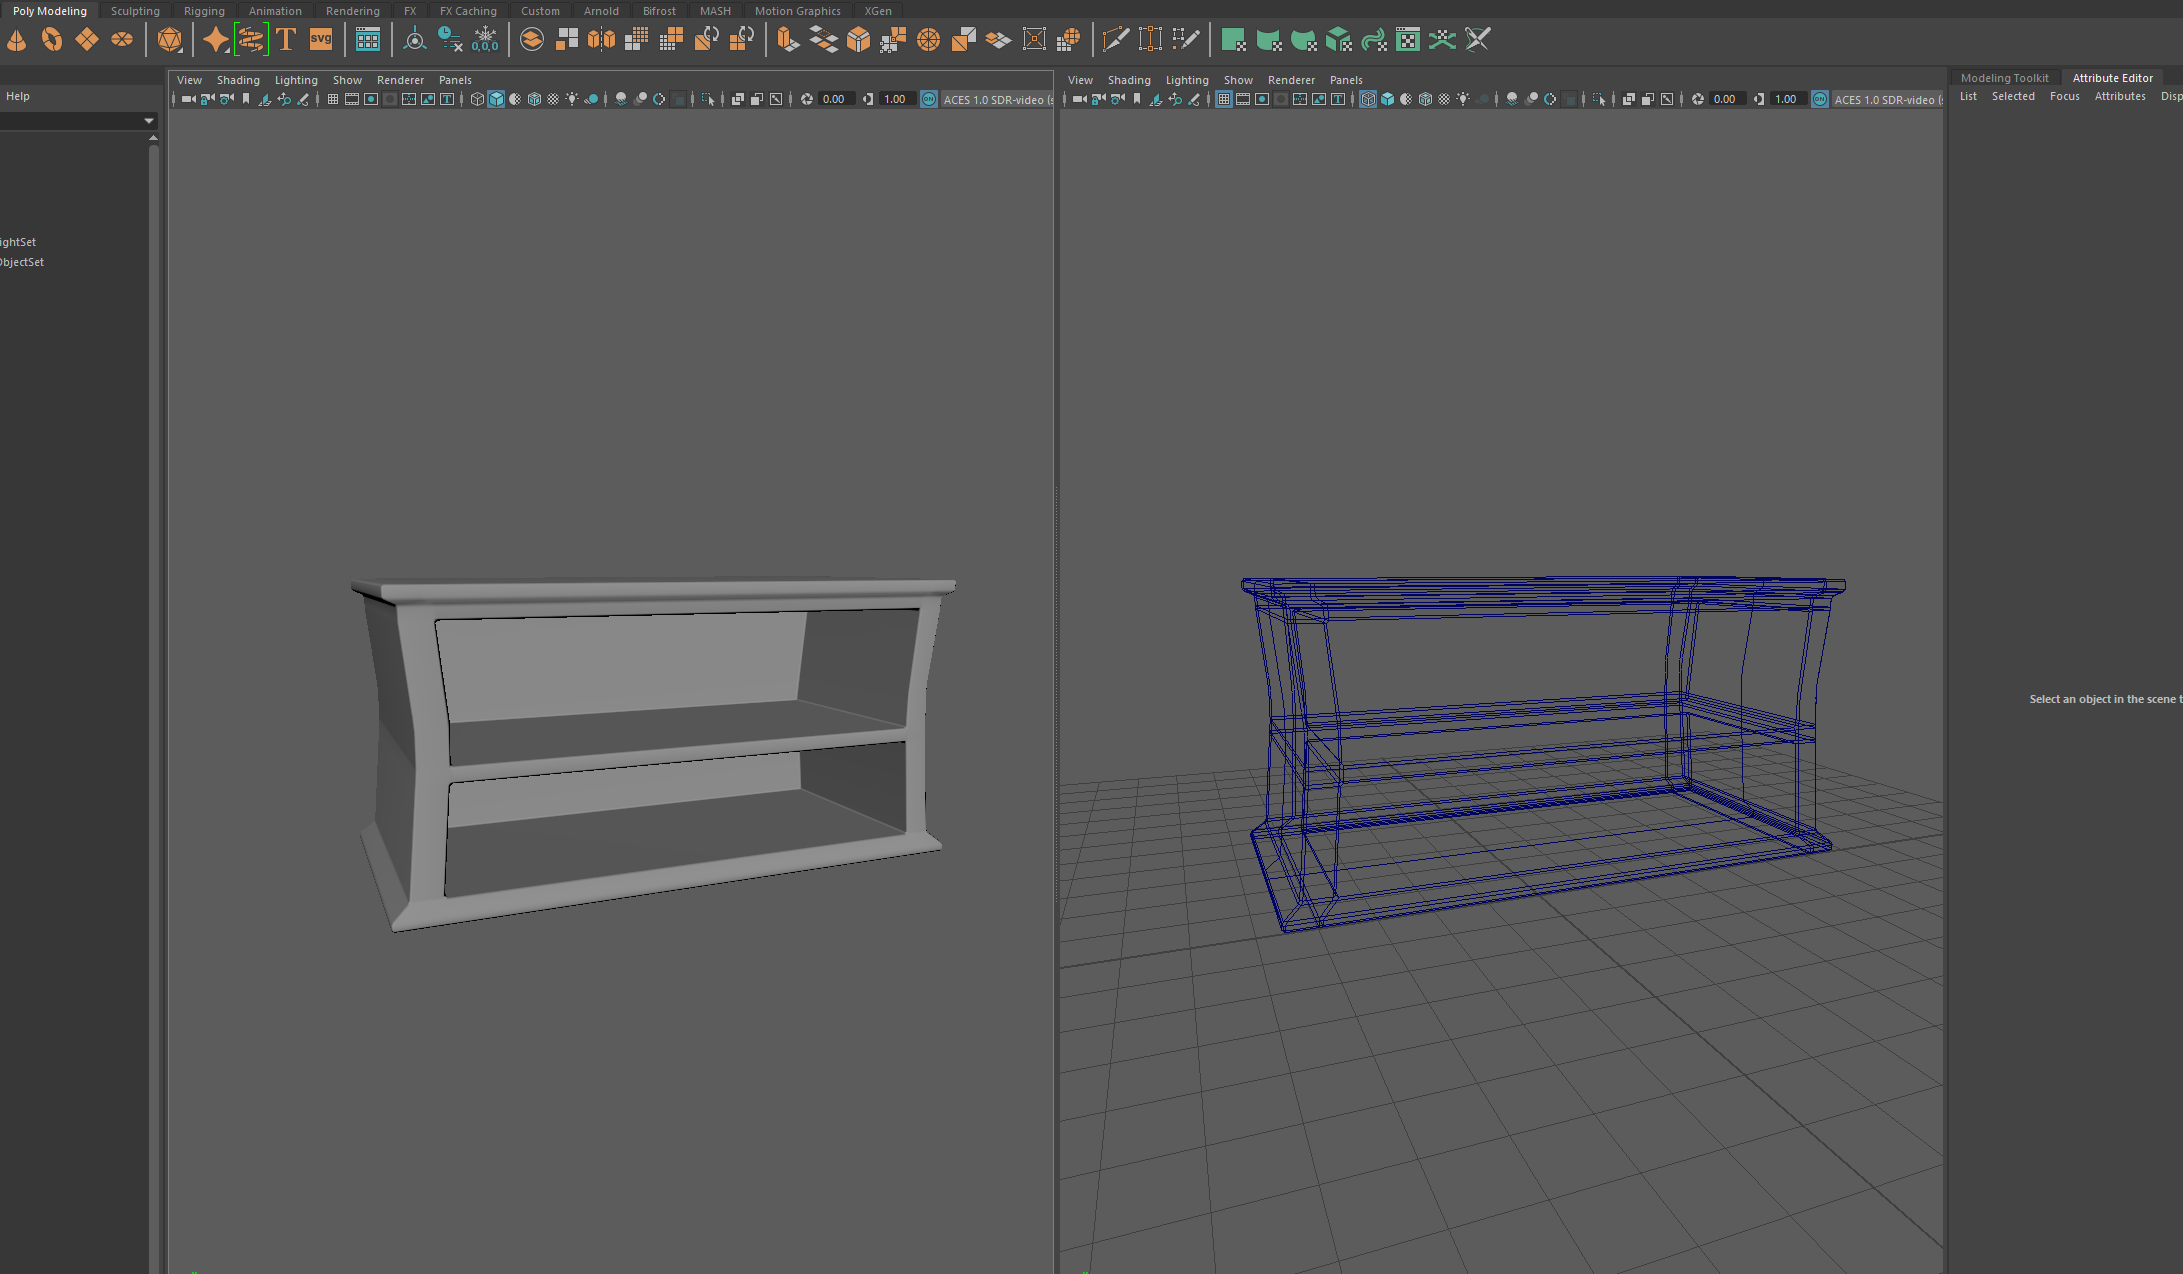This screenshot has width=2183, height=1274.
Task: Open the Modeling Toolkit tab
Action: click(2004, 78)
